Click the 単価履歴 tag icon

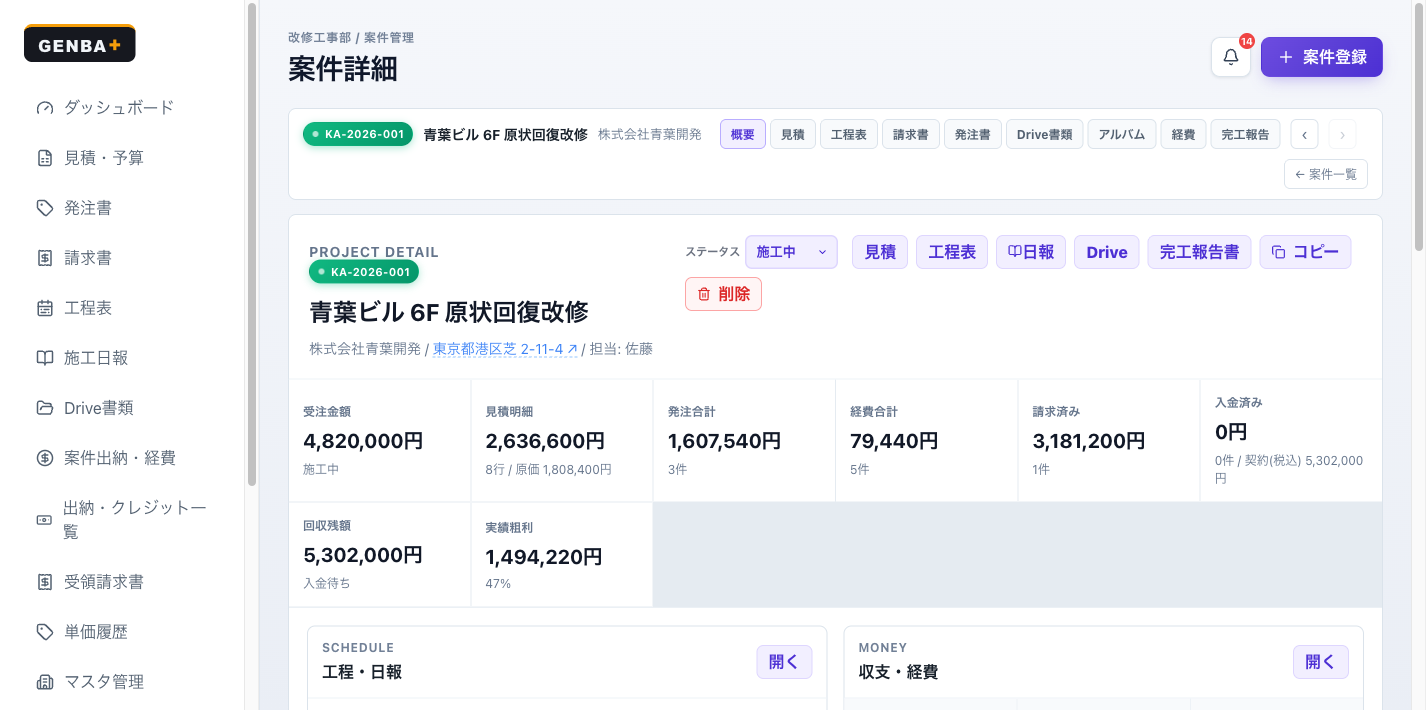44,632
